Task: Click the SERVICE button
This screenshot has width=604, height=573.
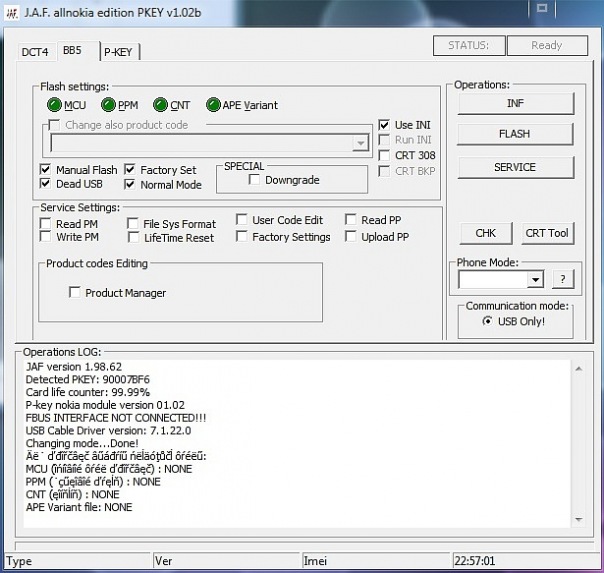Action: pyautogui.click(x=515, y=167)
